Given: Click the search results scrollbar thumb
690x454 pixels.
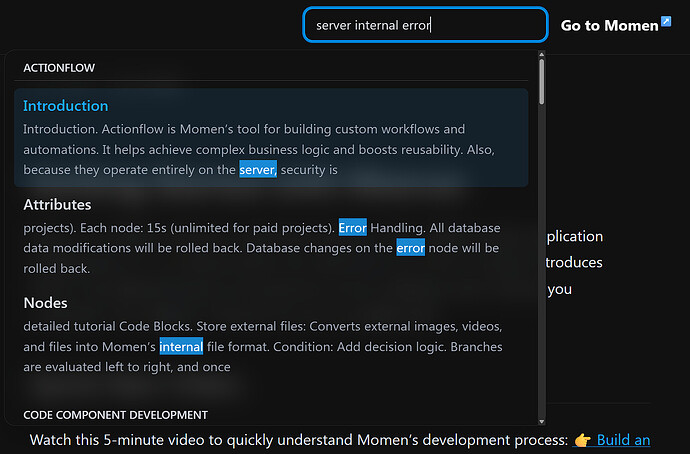Looking at the screenshot, I should point(541,82).
